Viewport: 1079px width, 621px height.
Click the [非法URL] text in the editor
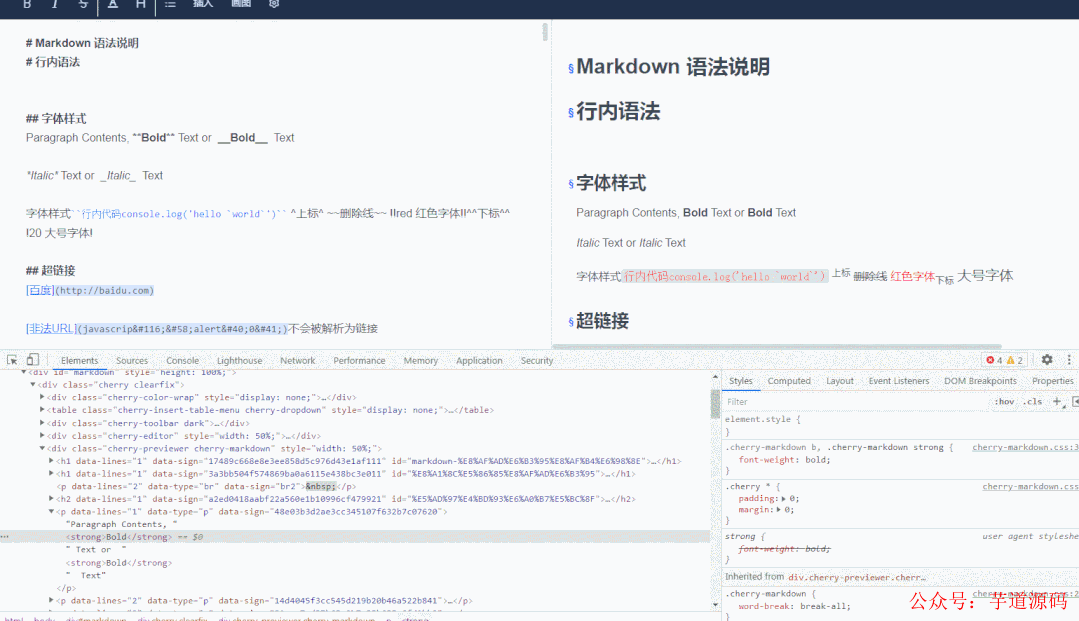pyautogui.click(x=51, y=328)
